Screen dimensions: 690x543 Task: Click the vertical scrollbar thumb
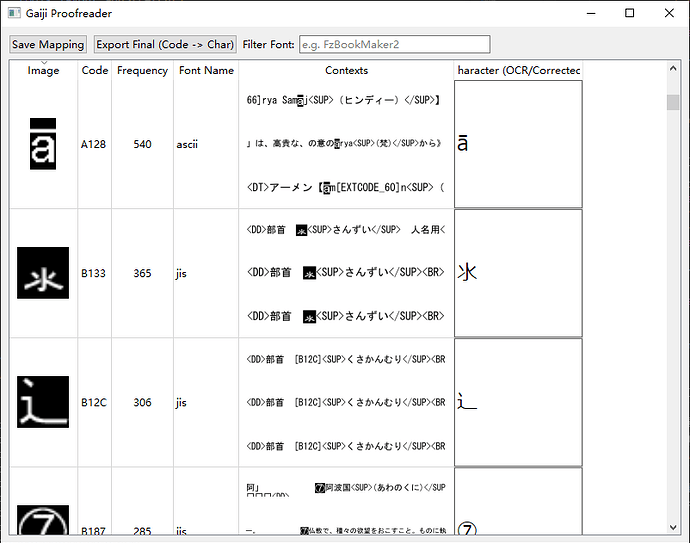[x=673, y=102]
